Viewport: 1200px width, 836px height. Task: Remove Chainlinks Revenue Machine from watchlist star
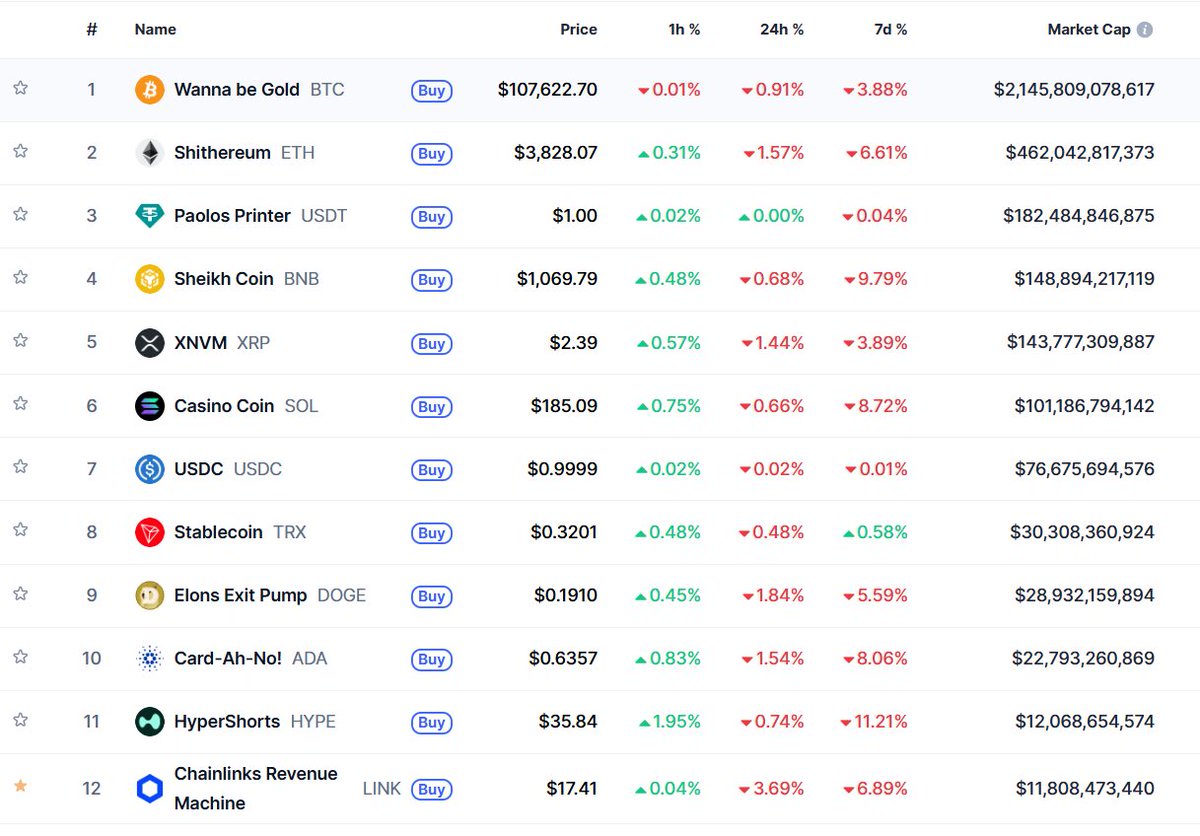click(20, 786)
